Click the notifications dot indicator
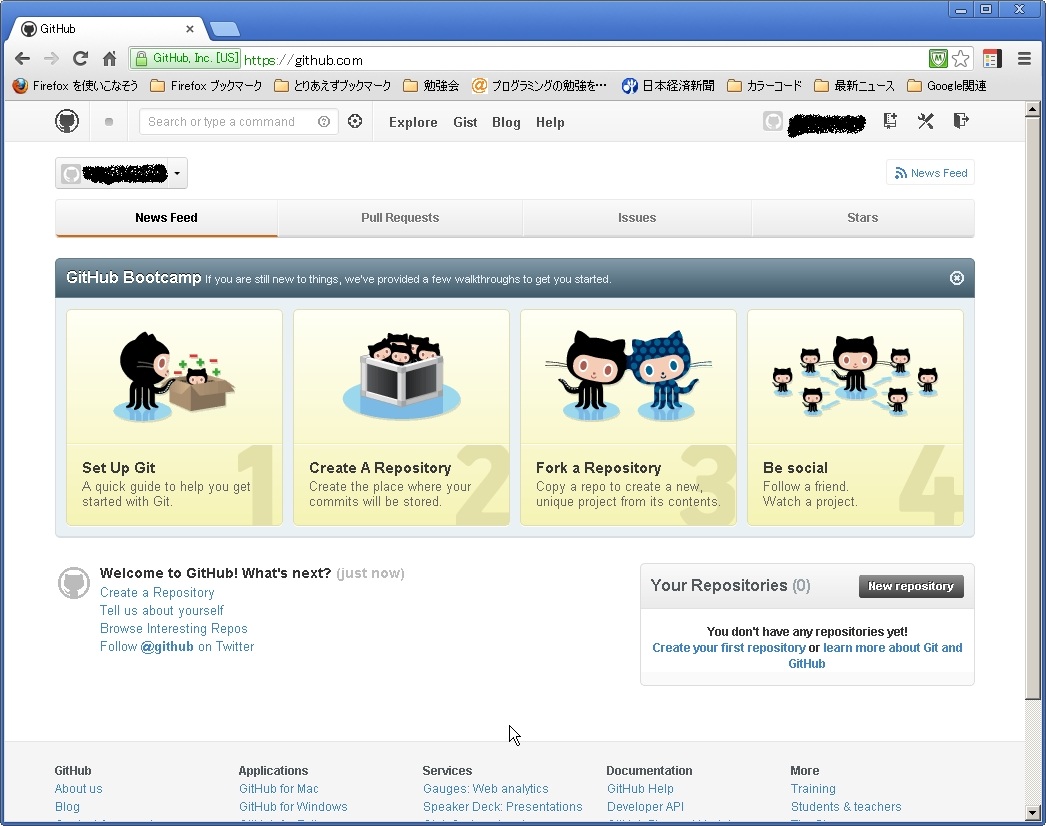1046x826 pixels. (x=109, y=121)
